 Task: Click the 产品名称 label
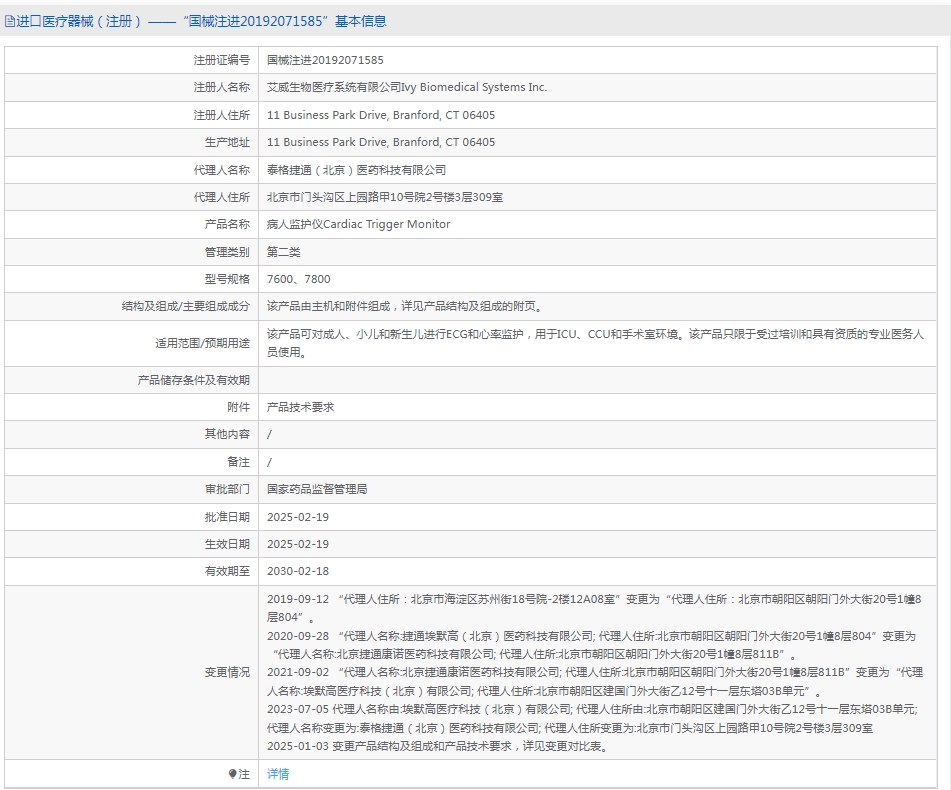point(227,224)
